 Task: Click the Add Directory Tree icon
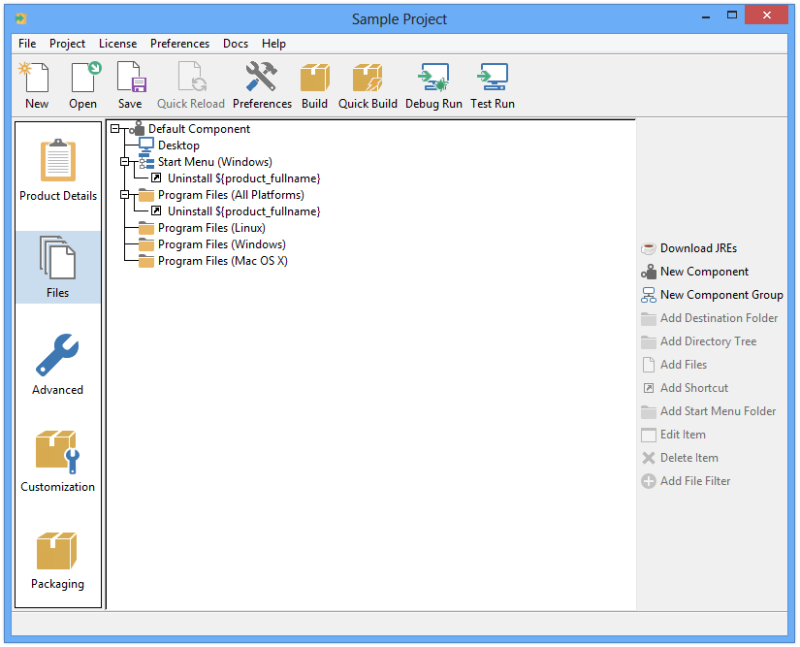tap(648, 341)
